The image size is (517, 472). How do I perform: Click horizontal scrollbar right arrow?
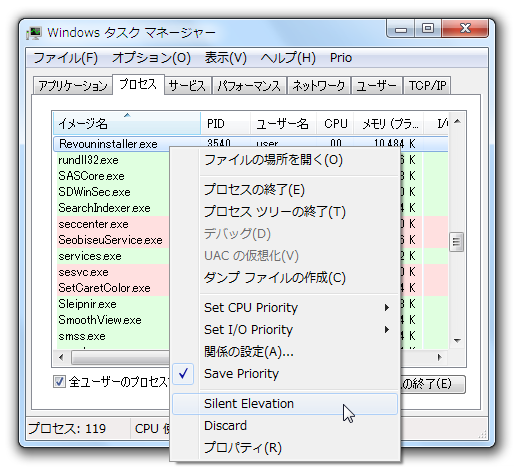tap(440, 357)
